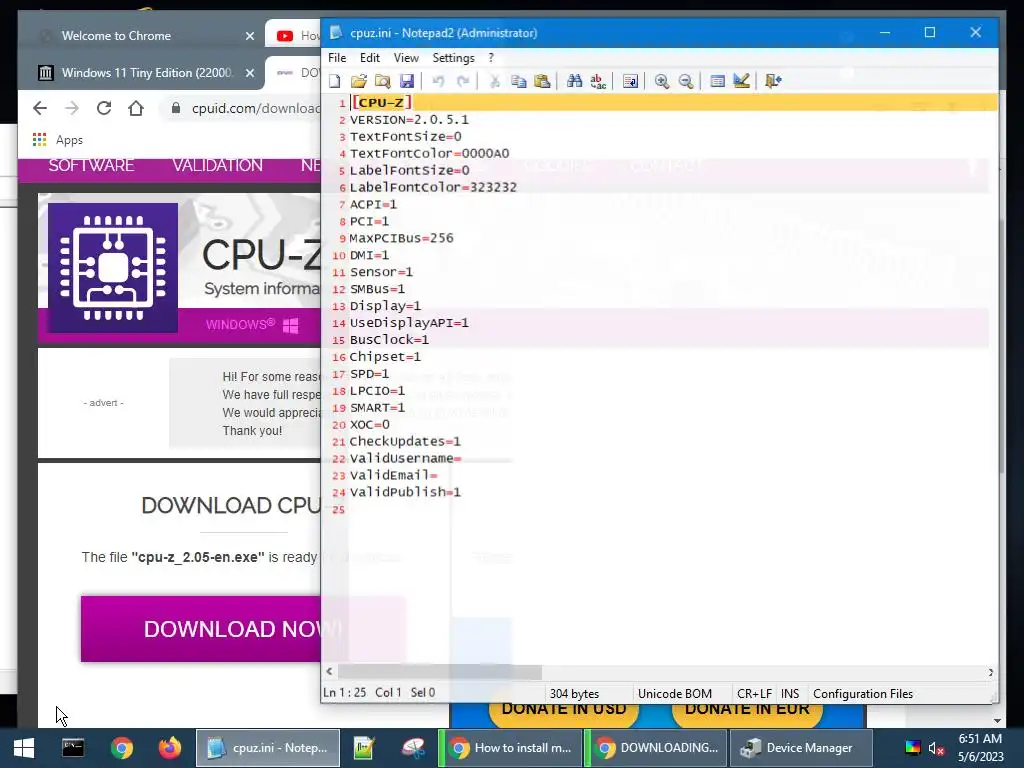Open Find with the binoculars icon
This screenshot has height=768, width=1024.
coord(574,81)
